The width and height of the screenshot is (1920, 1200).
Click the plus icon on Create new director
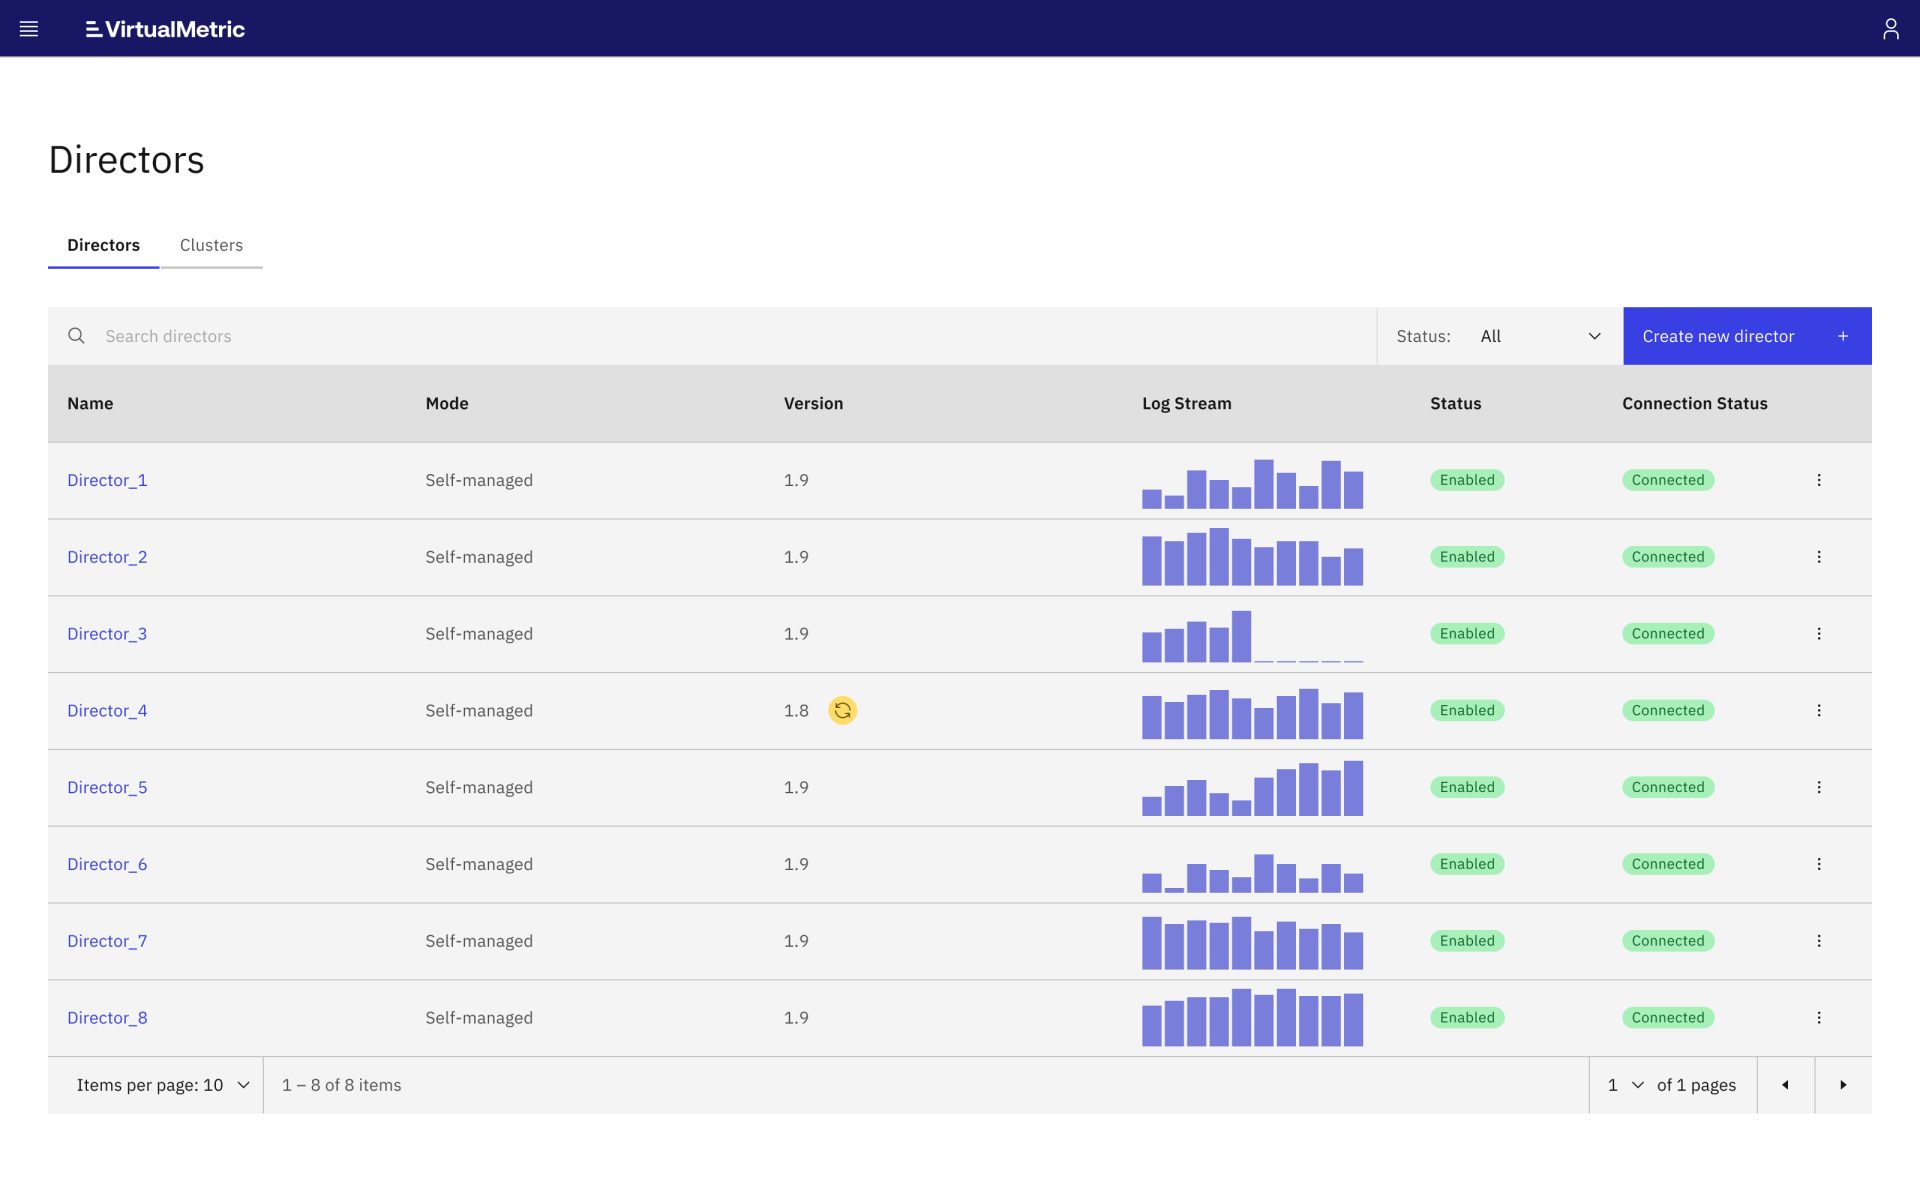click(1843, 336)
